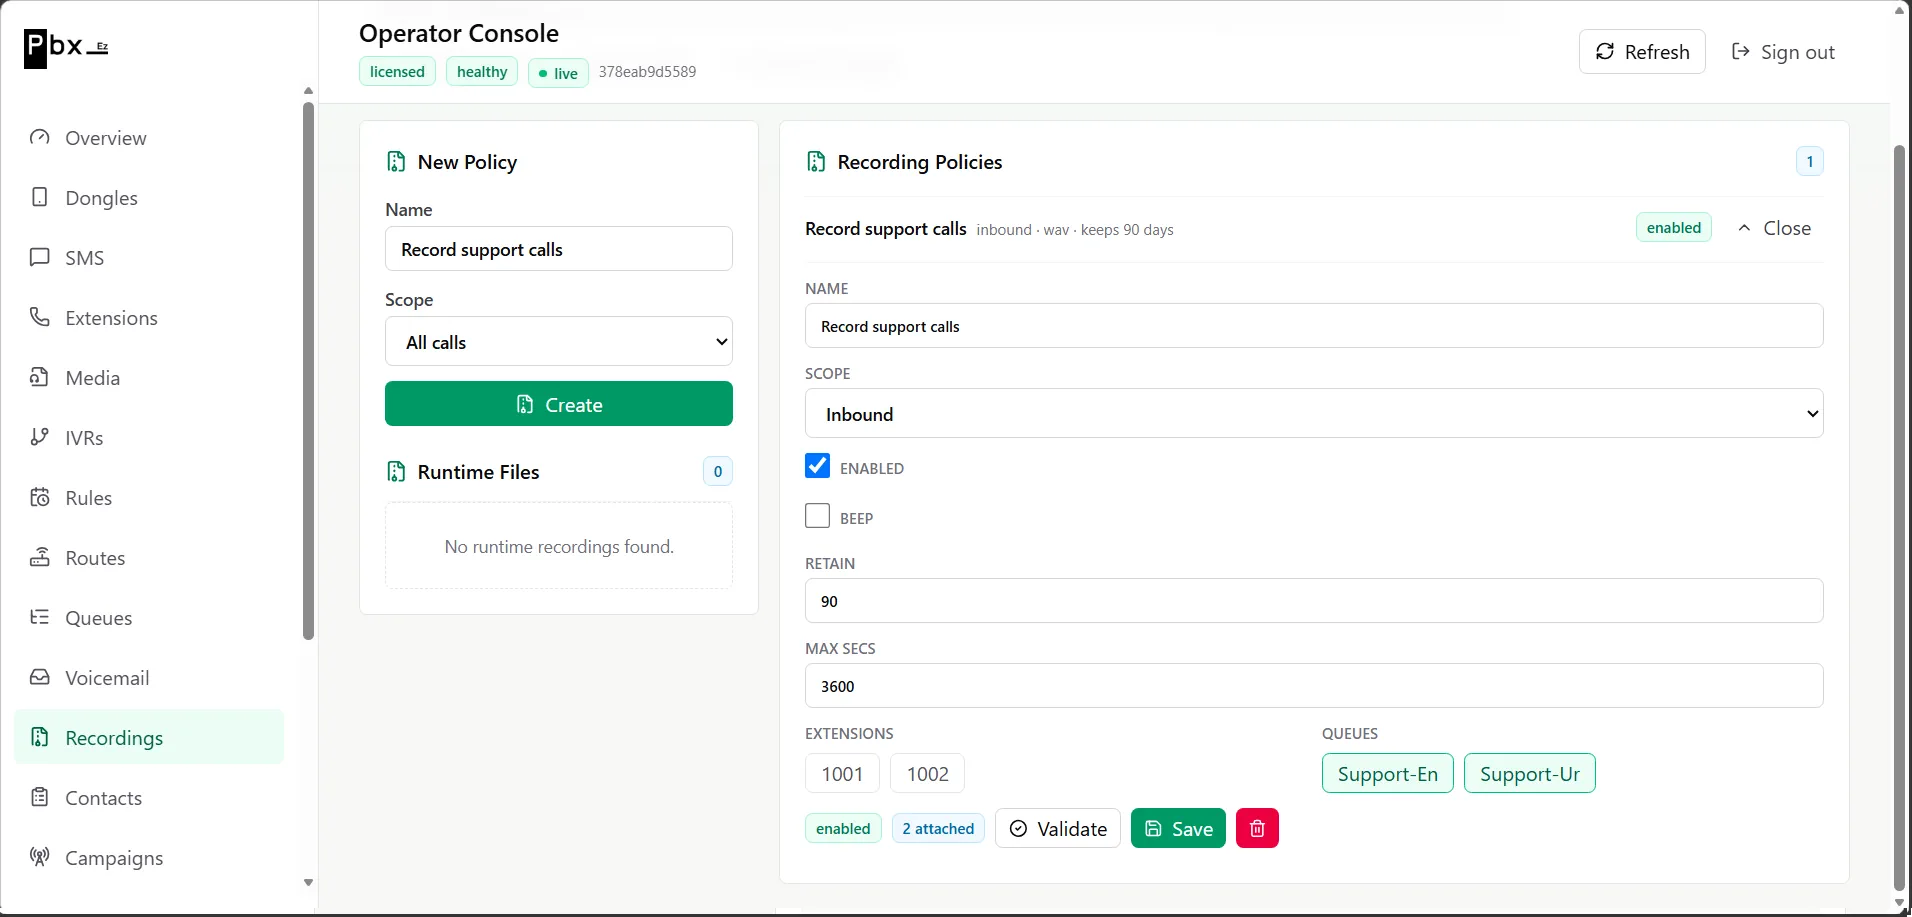This screenshot has height=917, width=1912.
Task: Click the Extensions phone icon
Action: tap(40, 317)
